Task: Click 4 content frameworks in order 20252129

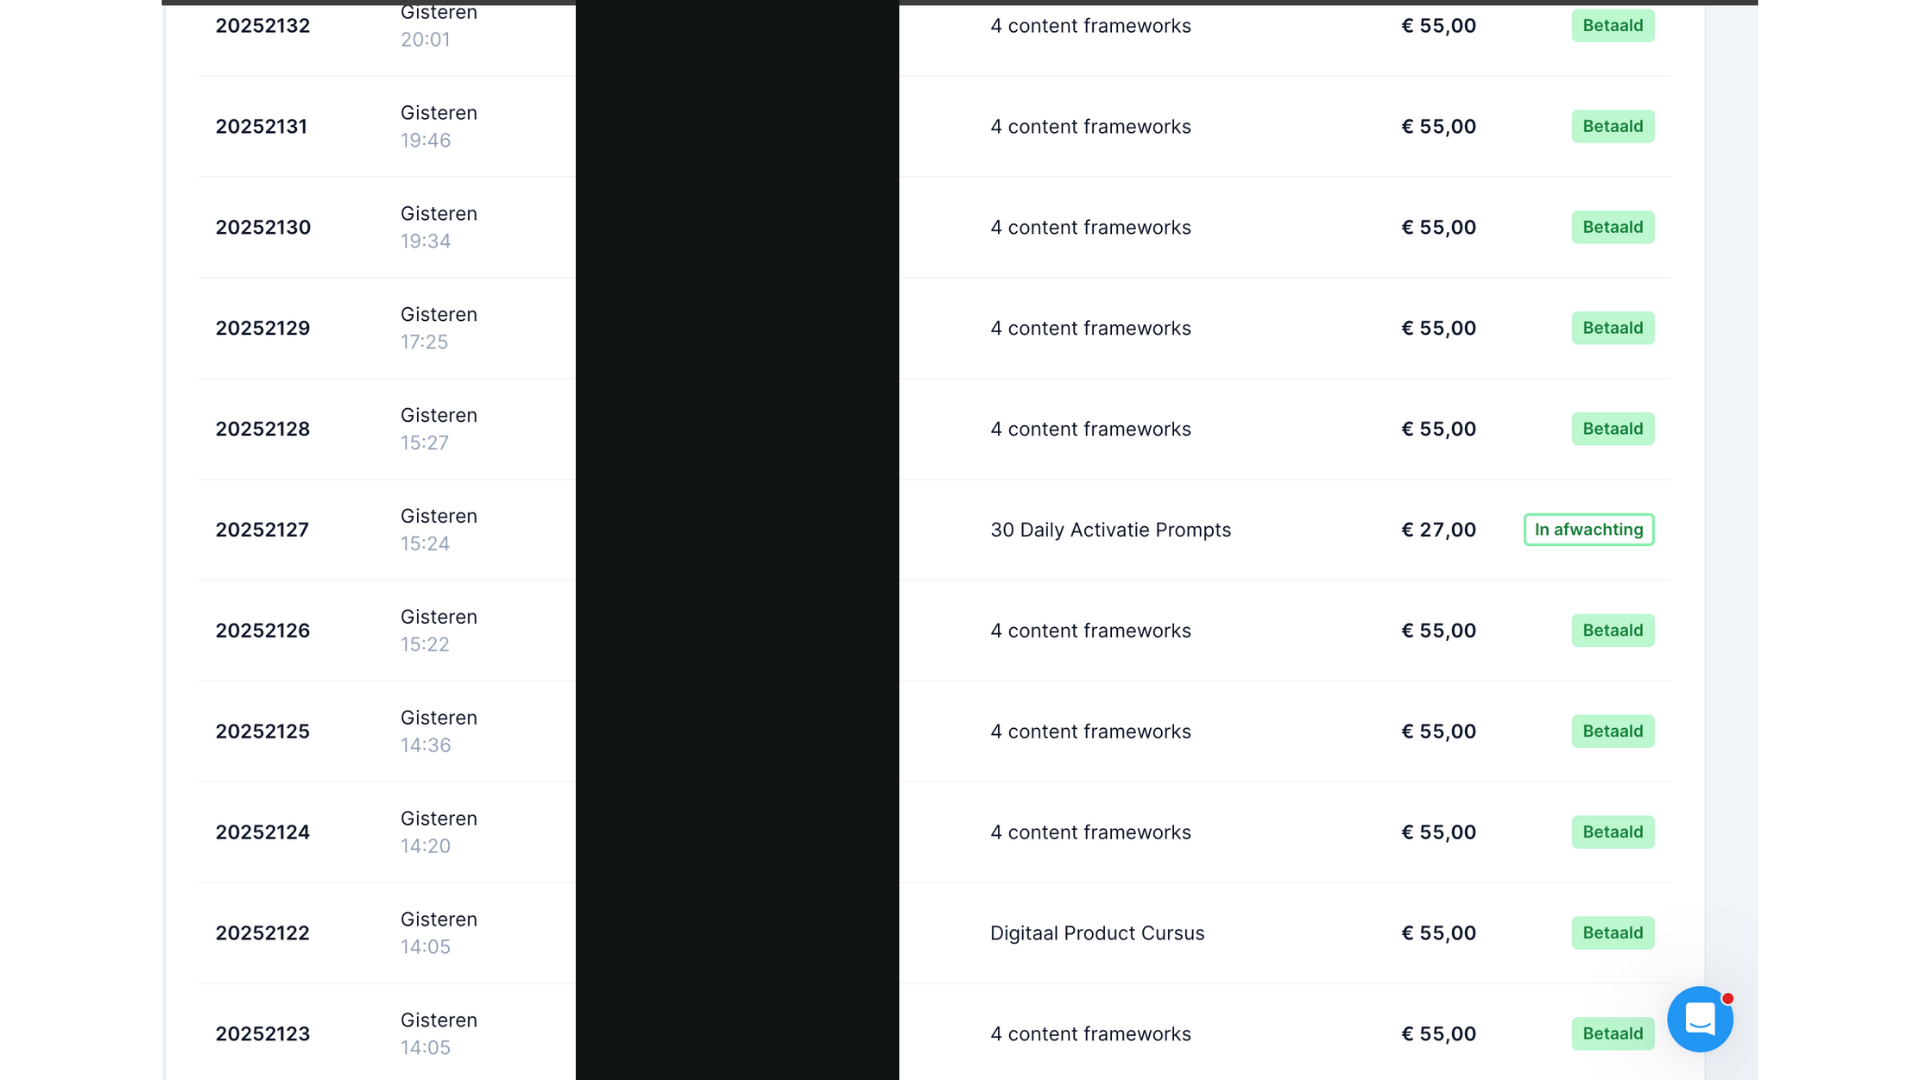Action: (1090, 328)
